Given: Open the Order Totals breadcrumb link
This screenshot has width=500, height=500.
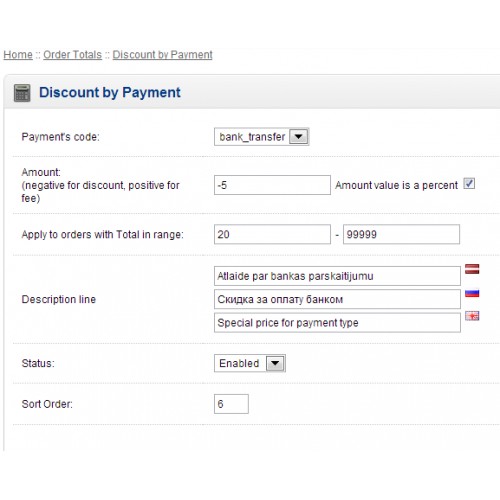Looking at the screenshot, I should (72, 55).
